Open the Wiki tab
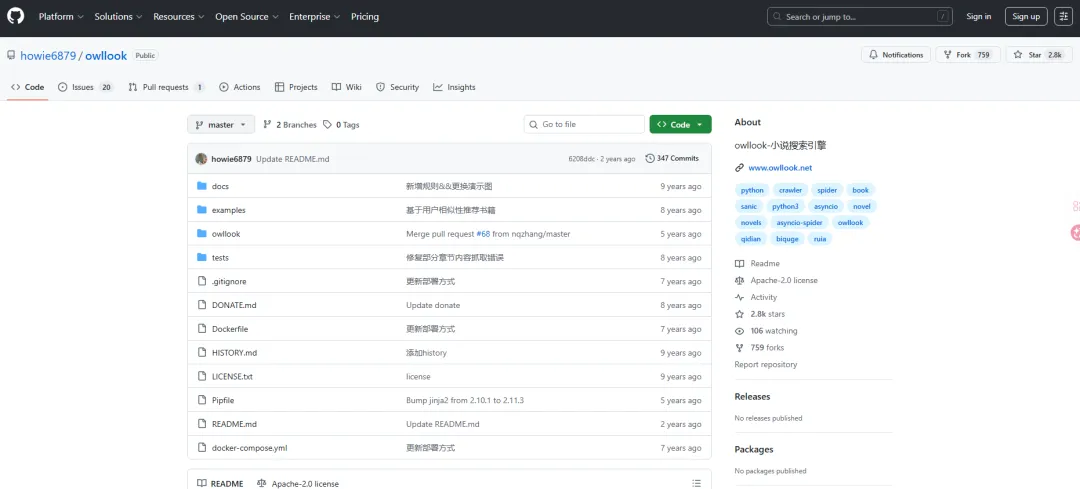Screen dimensions: 1080x489 click(346, 87)
